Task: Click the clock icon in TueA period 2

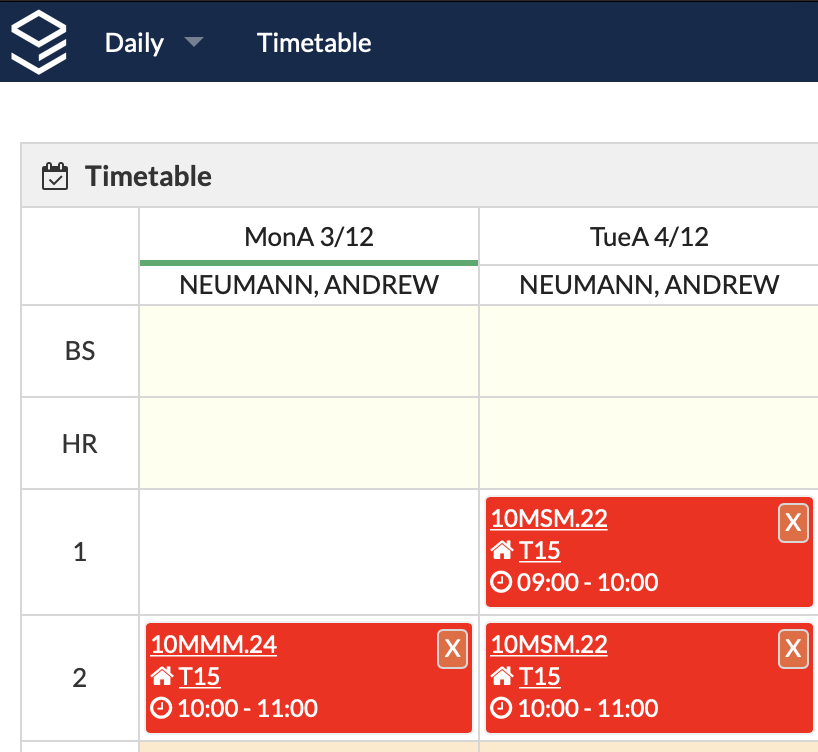Action: point(502,709)
